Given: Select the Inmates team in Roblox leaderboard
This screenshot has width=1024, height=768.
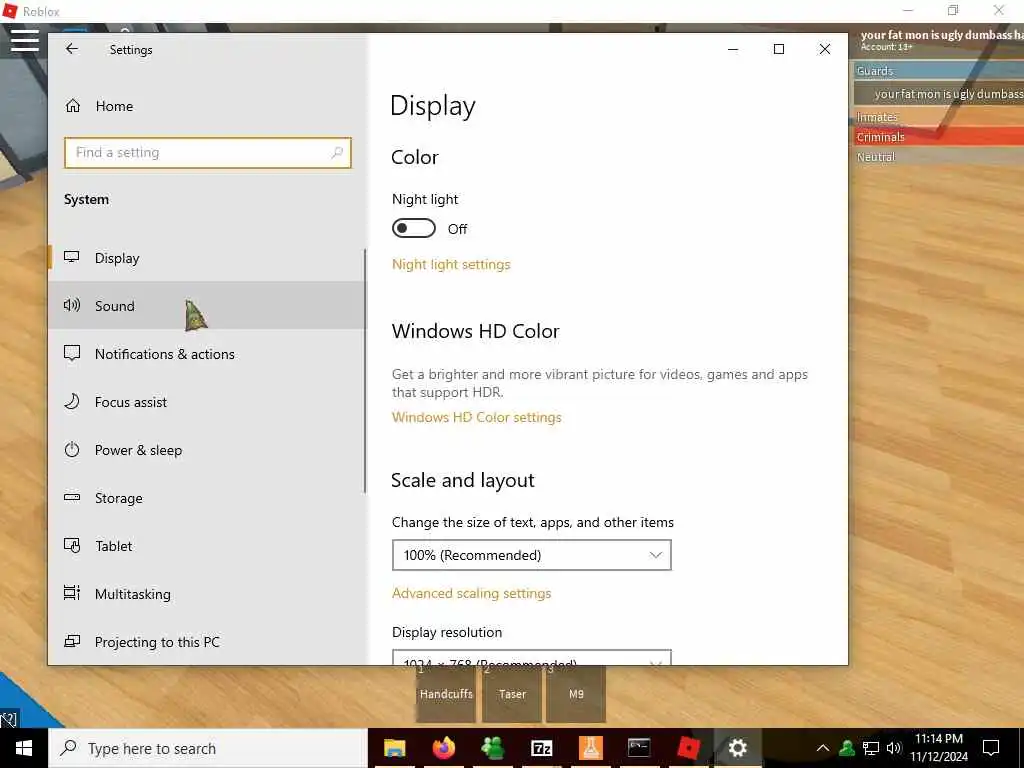Looking at the screenshot, I should click(x=938, y=117).
